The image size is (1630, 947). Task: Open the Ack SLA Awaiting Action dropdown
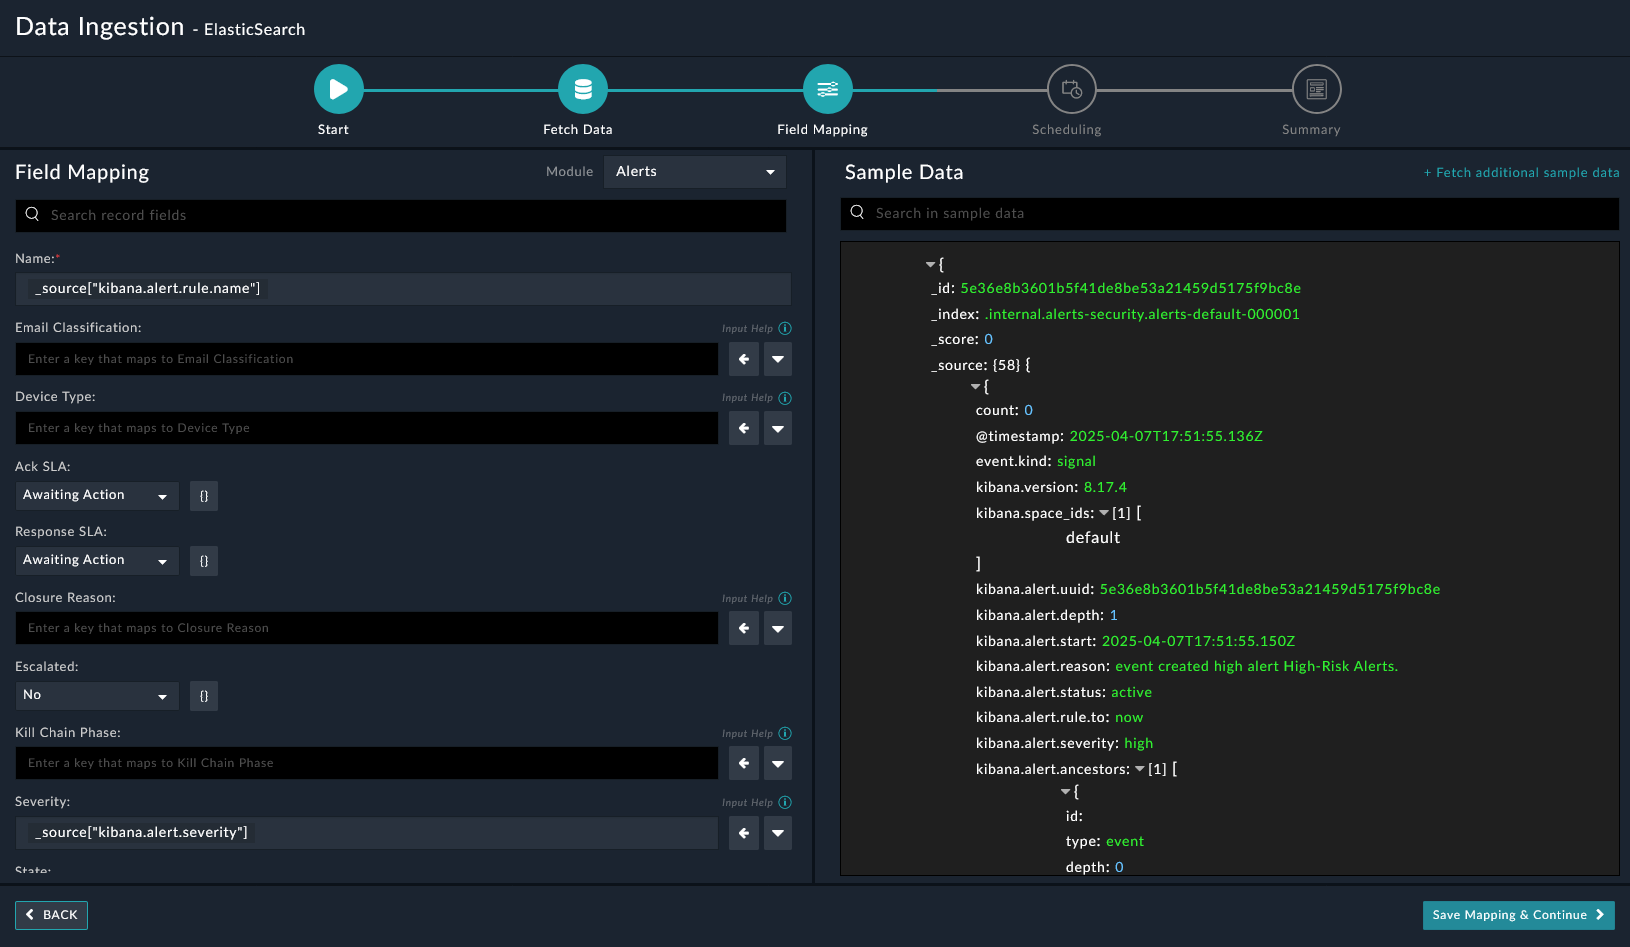(x=96, y=496)
